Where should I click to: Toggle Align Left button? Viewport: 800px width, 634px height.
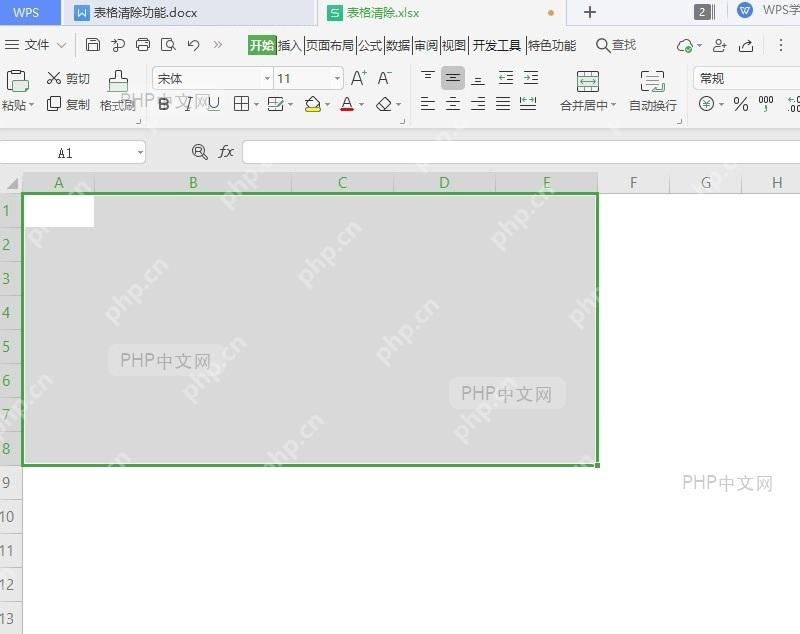pyautogui.click(x=428, y=104)
